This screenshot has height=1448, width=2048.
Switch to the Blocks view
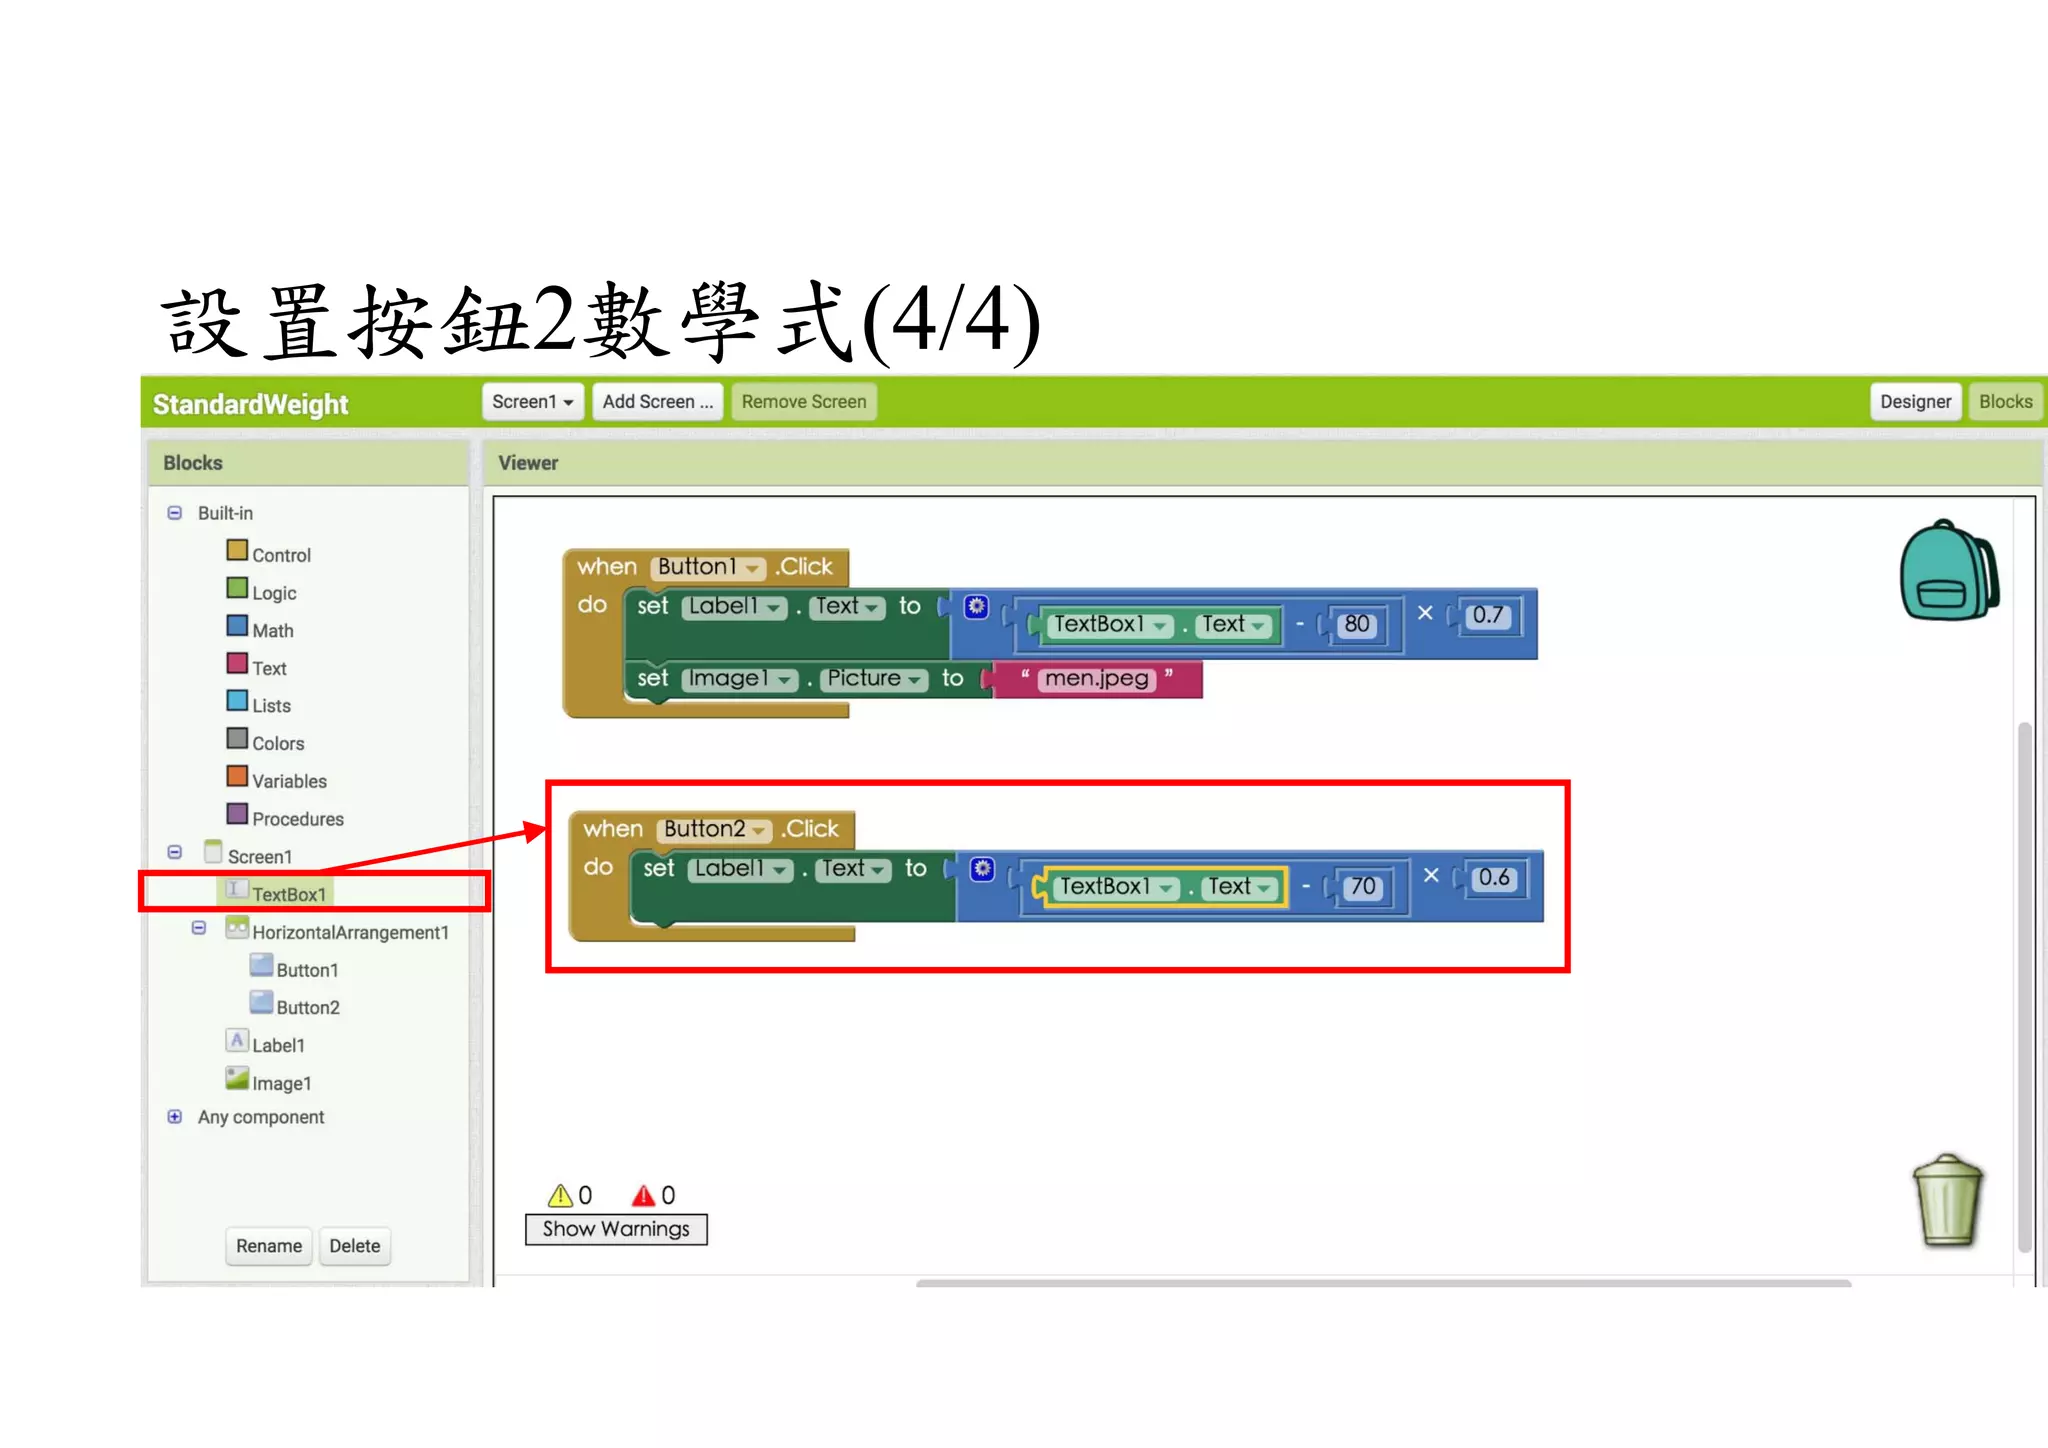(x=2004, y=402)
